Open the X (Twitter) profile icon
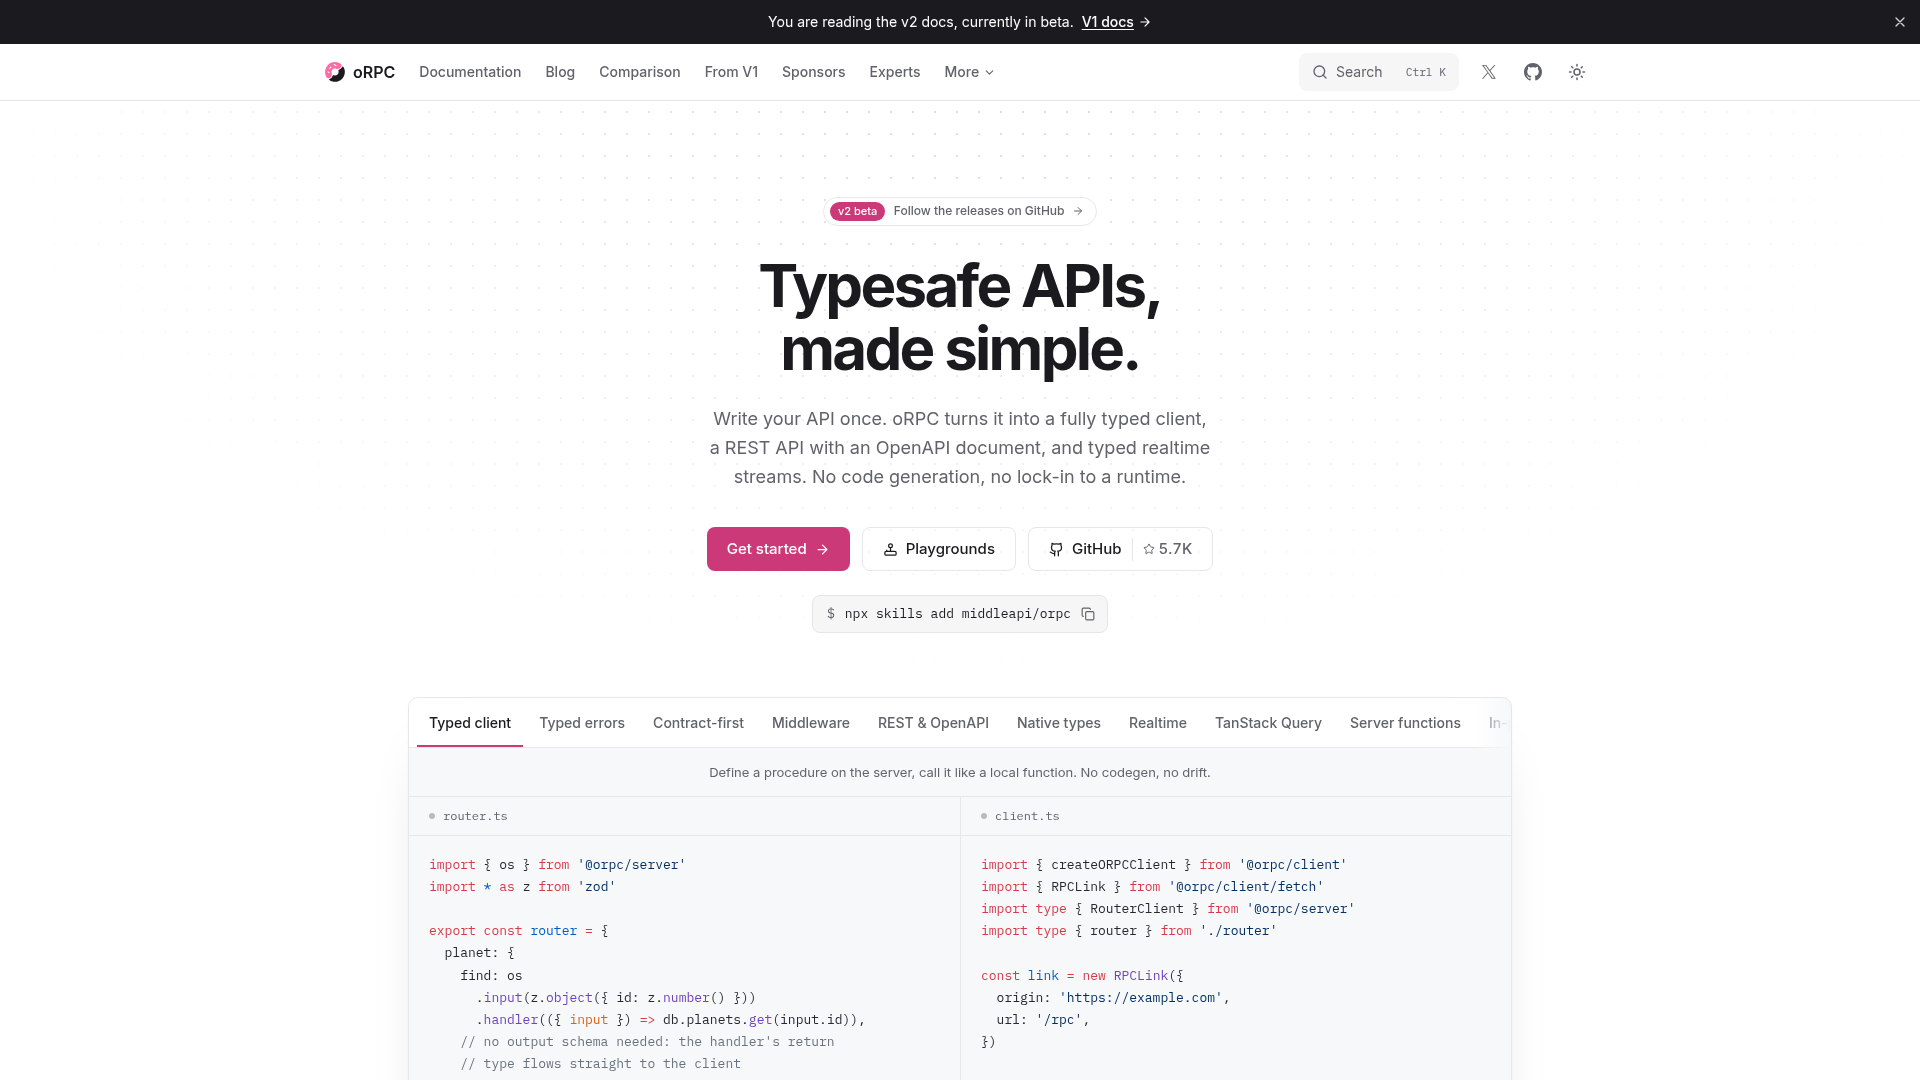The image size is (1920, 1080). [x=1489, y=72]
